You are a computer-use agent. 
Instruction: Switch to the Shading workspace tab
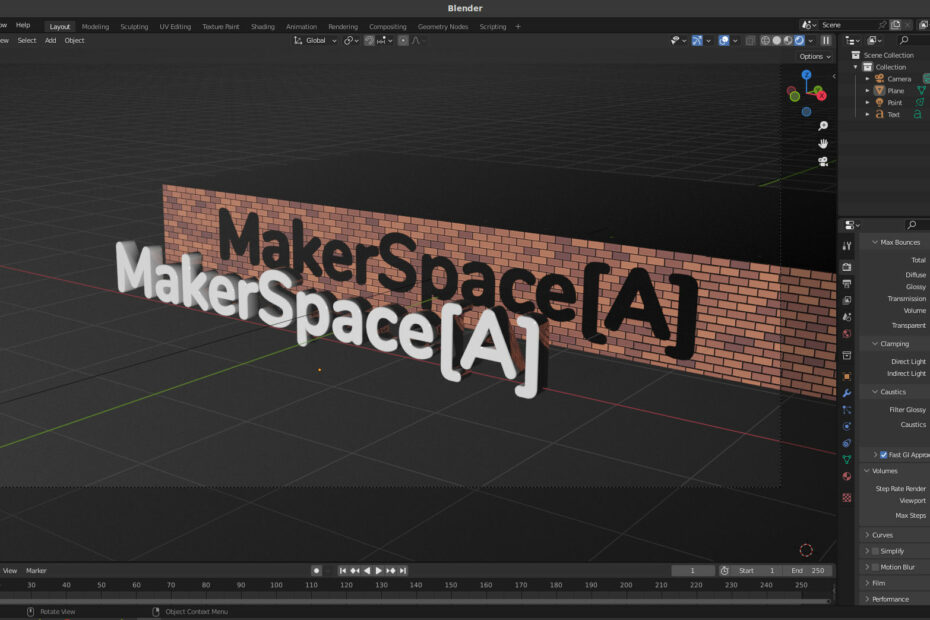coord(262,27)
